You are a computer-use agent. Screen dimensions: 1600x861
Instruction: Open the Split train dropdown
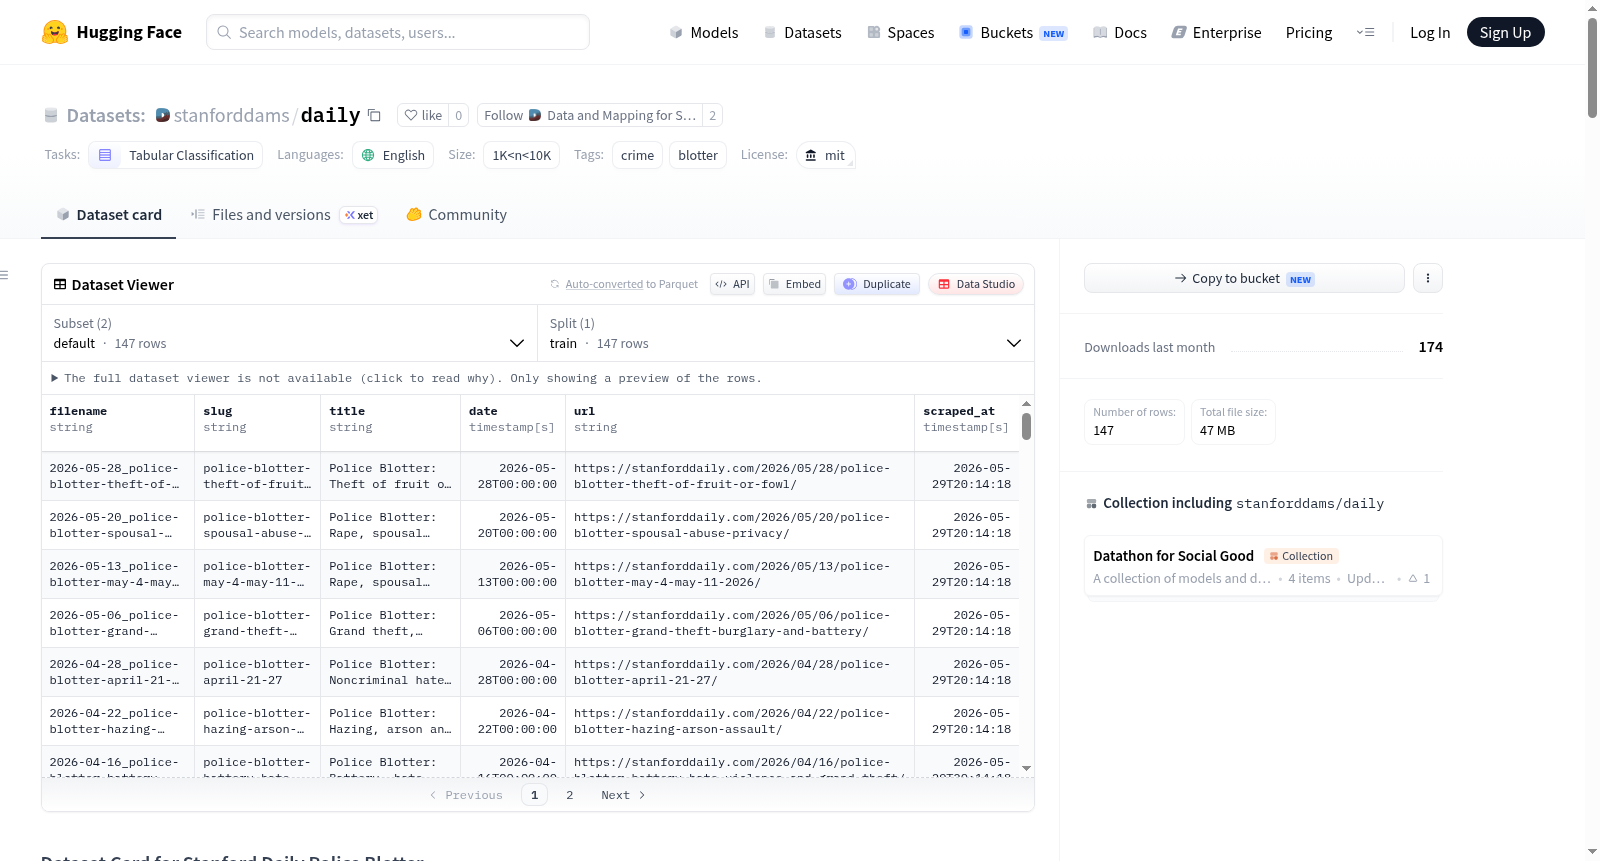click(785, 333)
